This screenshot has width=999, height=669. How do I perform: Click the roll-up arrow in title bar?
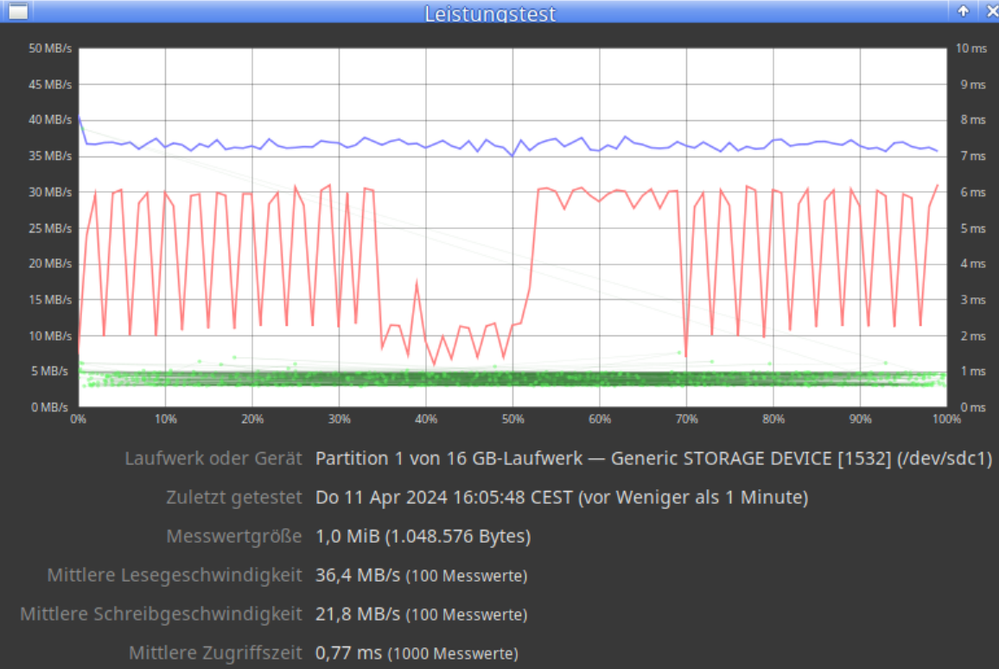963,11
